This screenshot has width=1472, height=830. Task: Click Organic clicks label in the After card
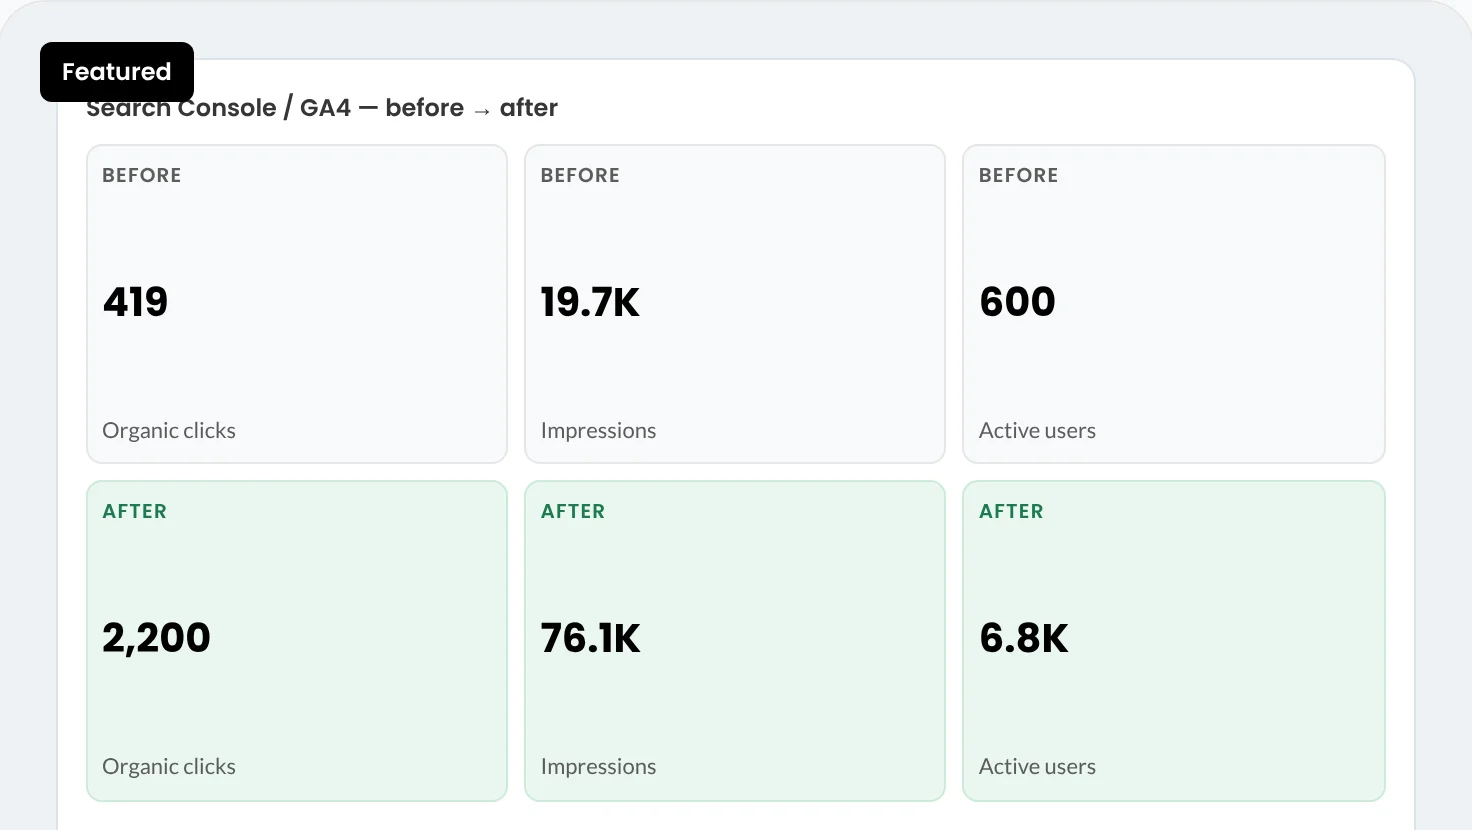[169, 767]
